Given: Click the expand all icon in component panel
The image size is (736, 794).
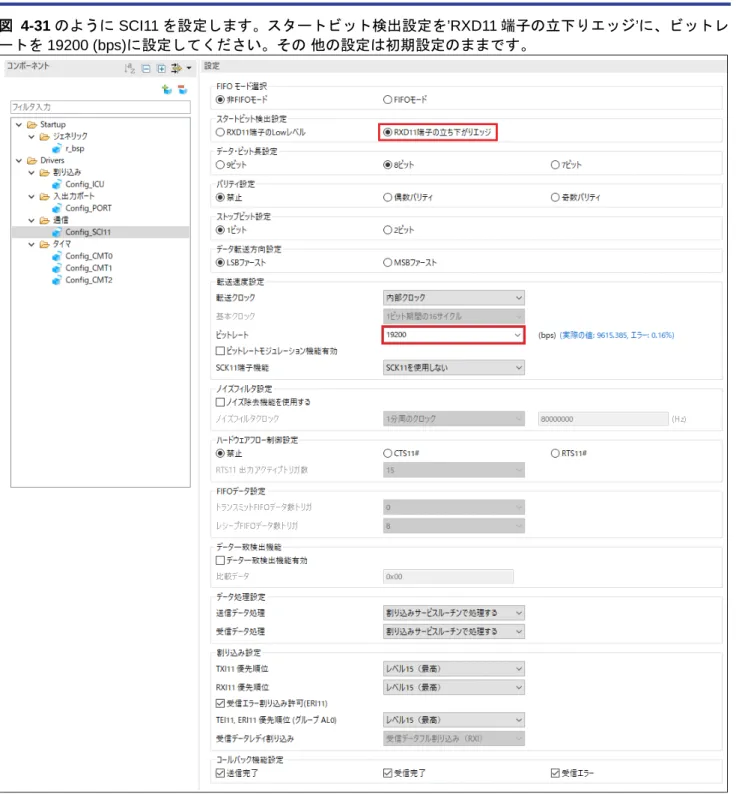Looking at the screenshot, I should pyautogui.click(x=161, y=68).
